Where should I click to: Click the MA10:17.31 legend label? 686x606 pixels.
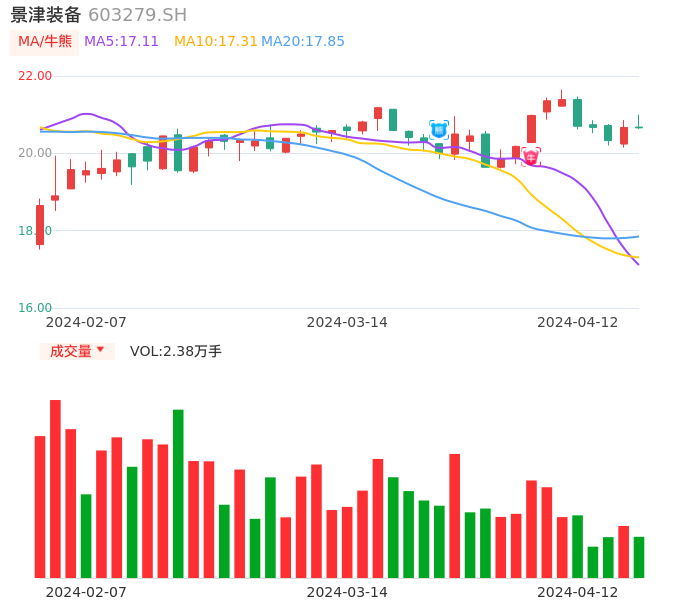click(216, 42)
